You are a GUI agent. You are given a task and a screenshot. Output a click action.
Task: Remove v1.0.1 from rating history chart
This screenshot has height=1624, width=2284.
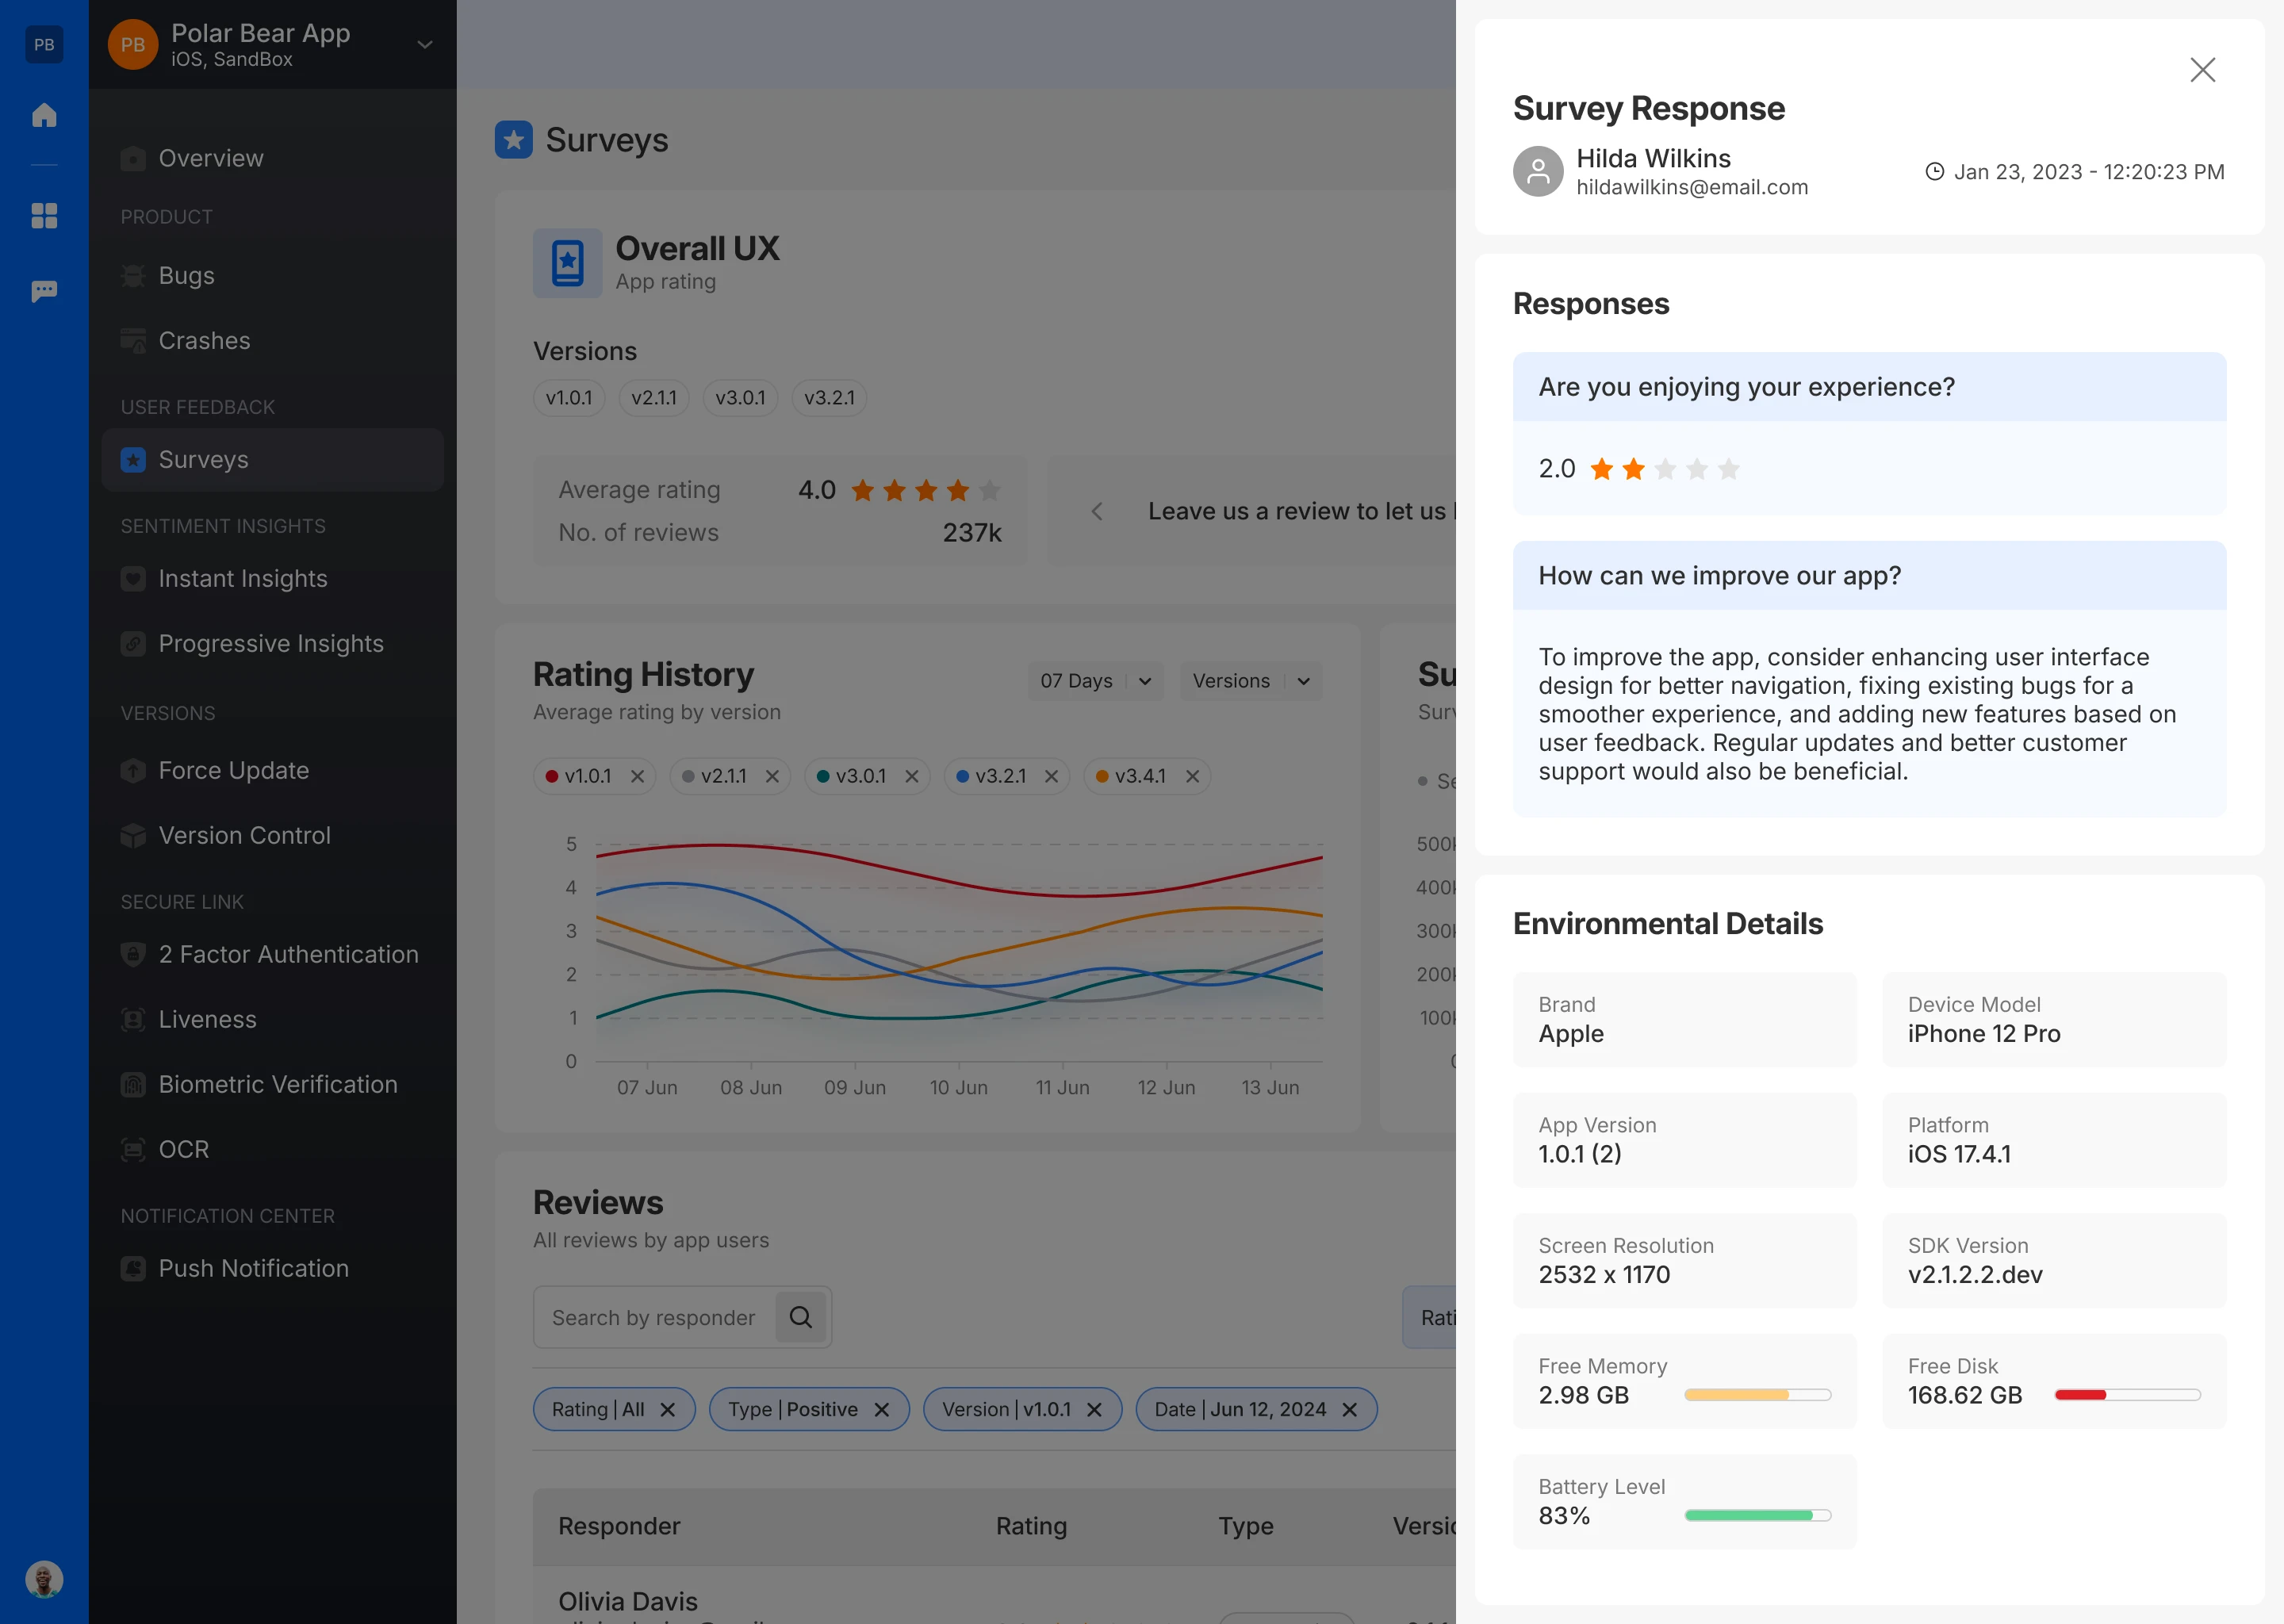[637, 776]
